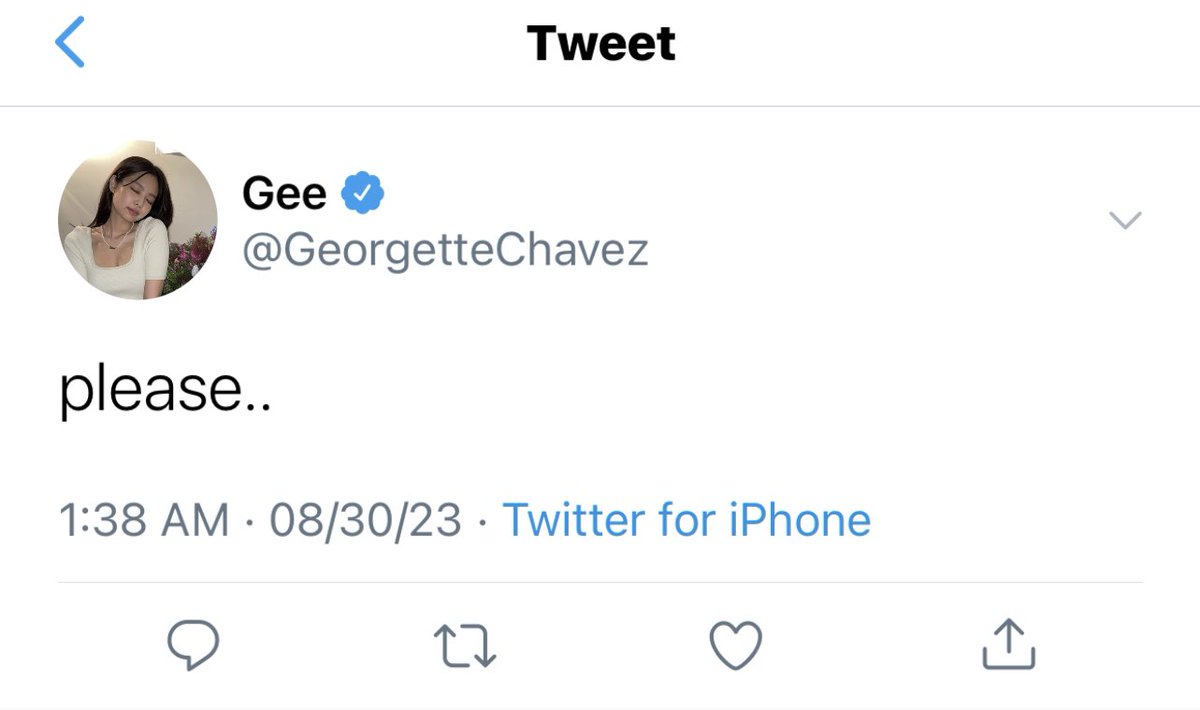Open profile via display name Gee

tap(284, 192)
